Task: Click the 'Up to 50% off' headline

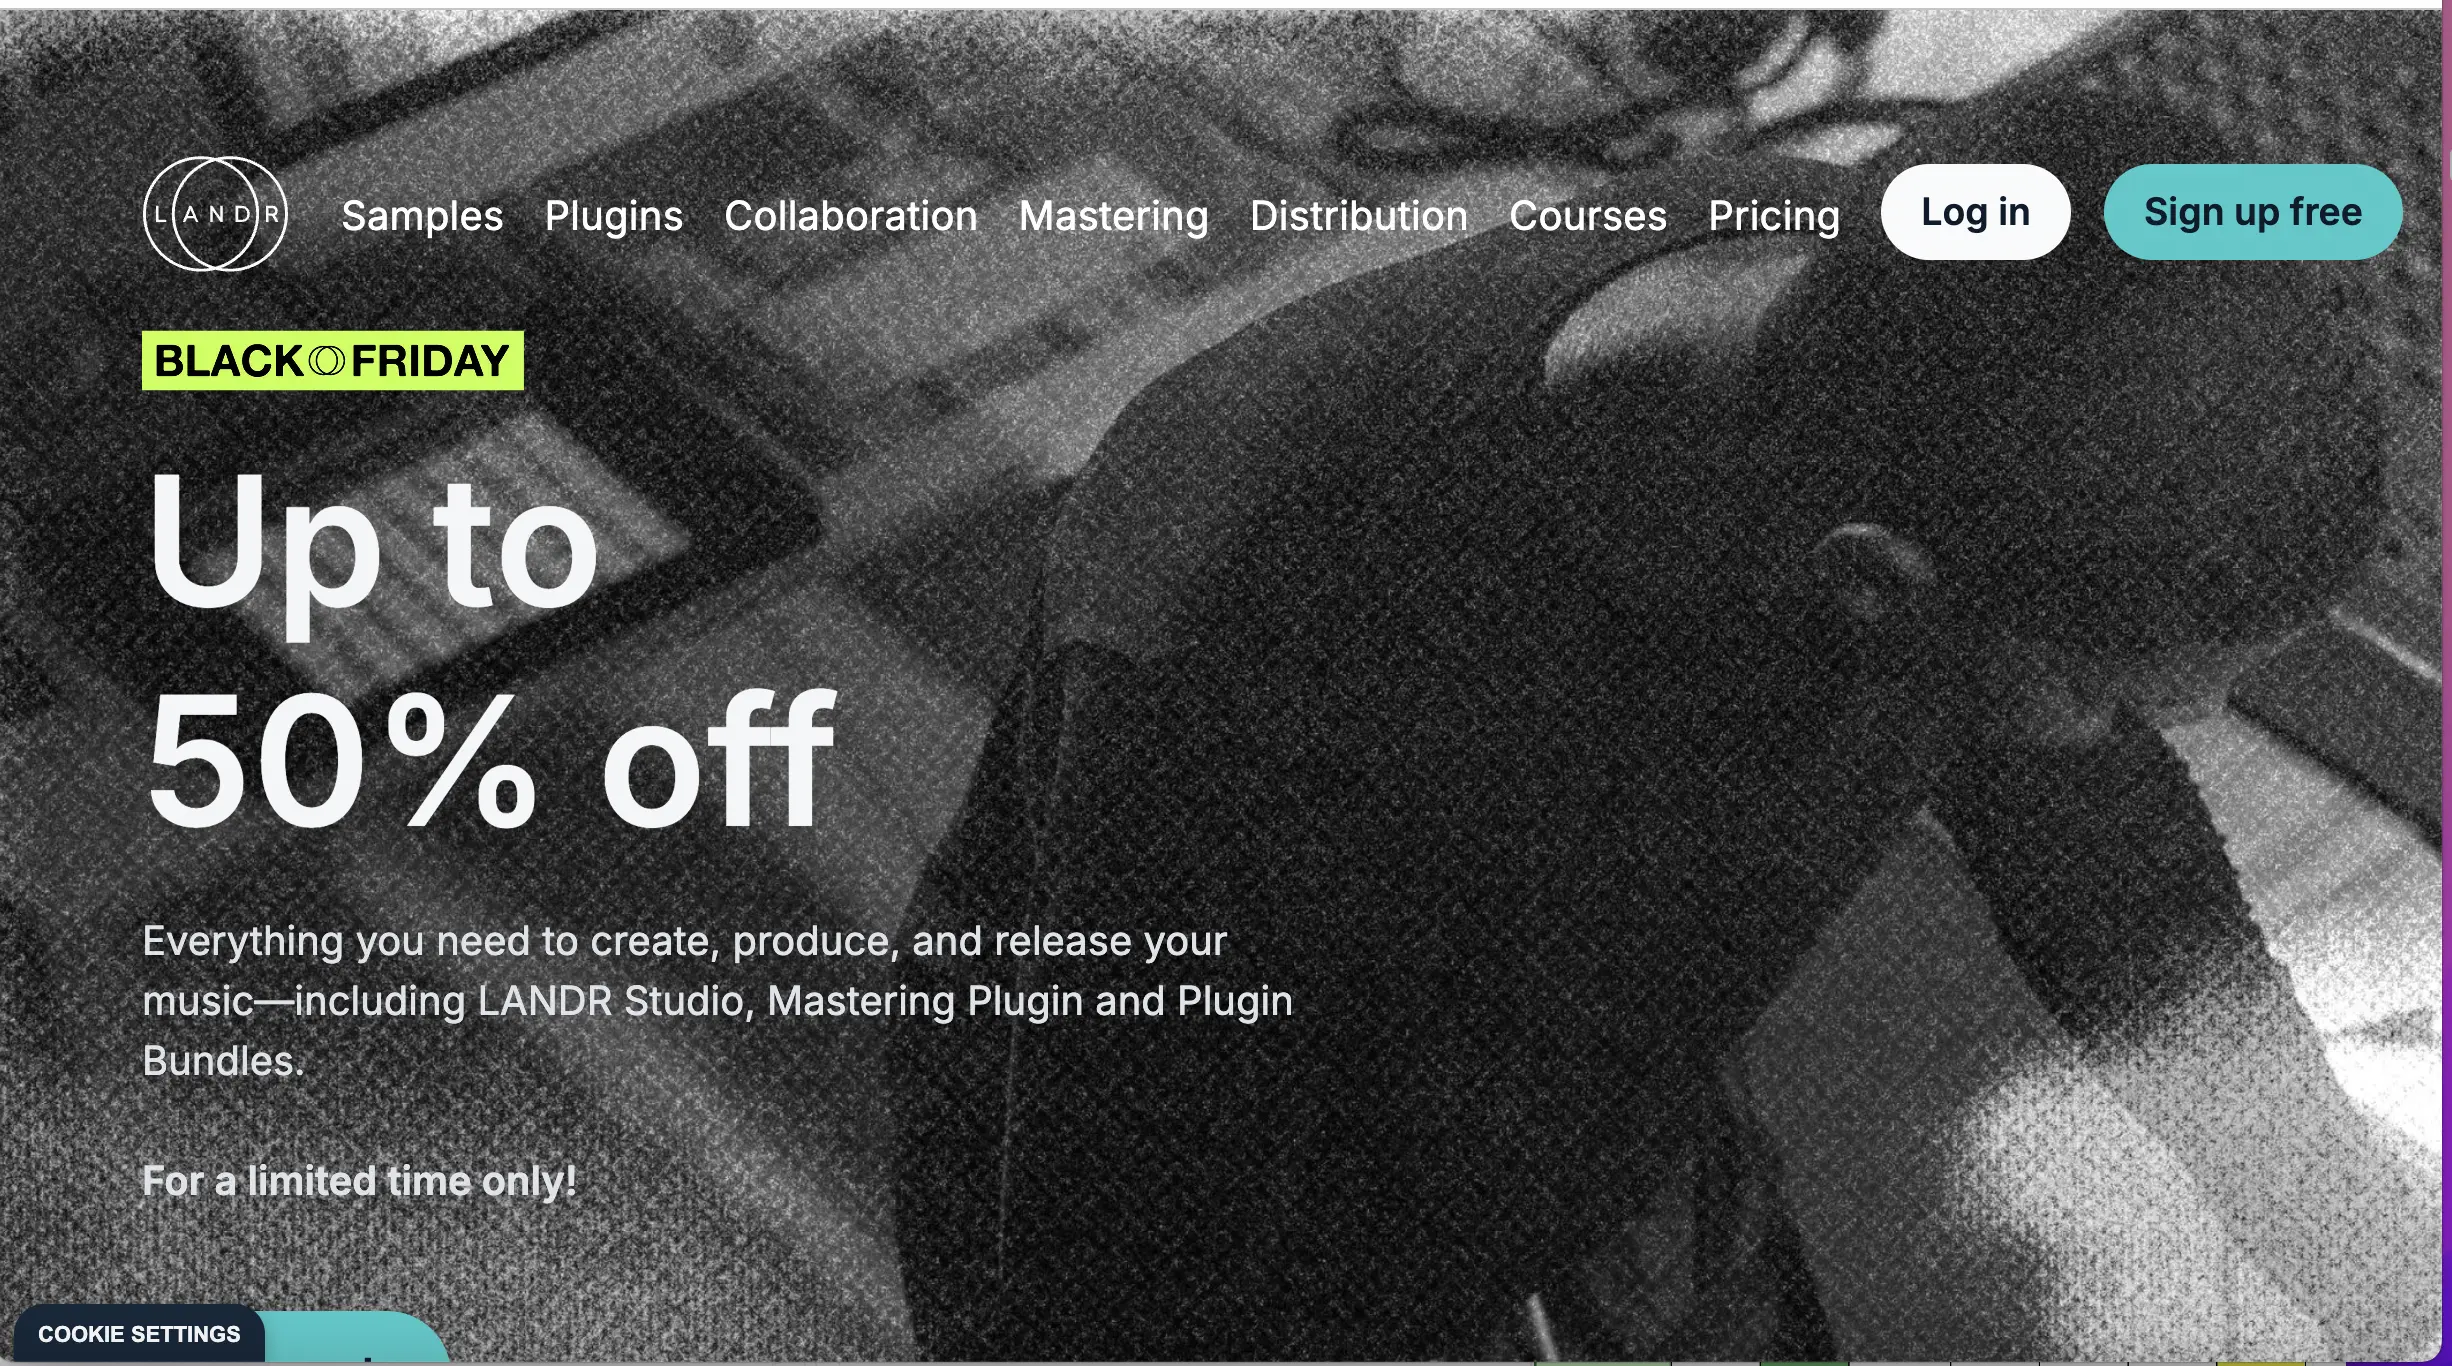Action: 490,650
